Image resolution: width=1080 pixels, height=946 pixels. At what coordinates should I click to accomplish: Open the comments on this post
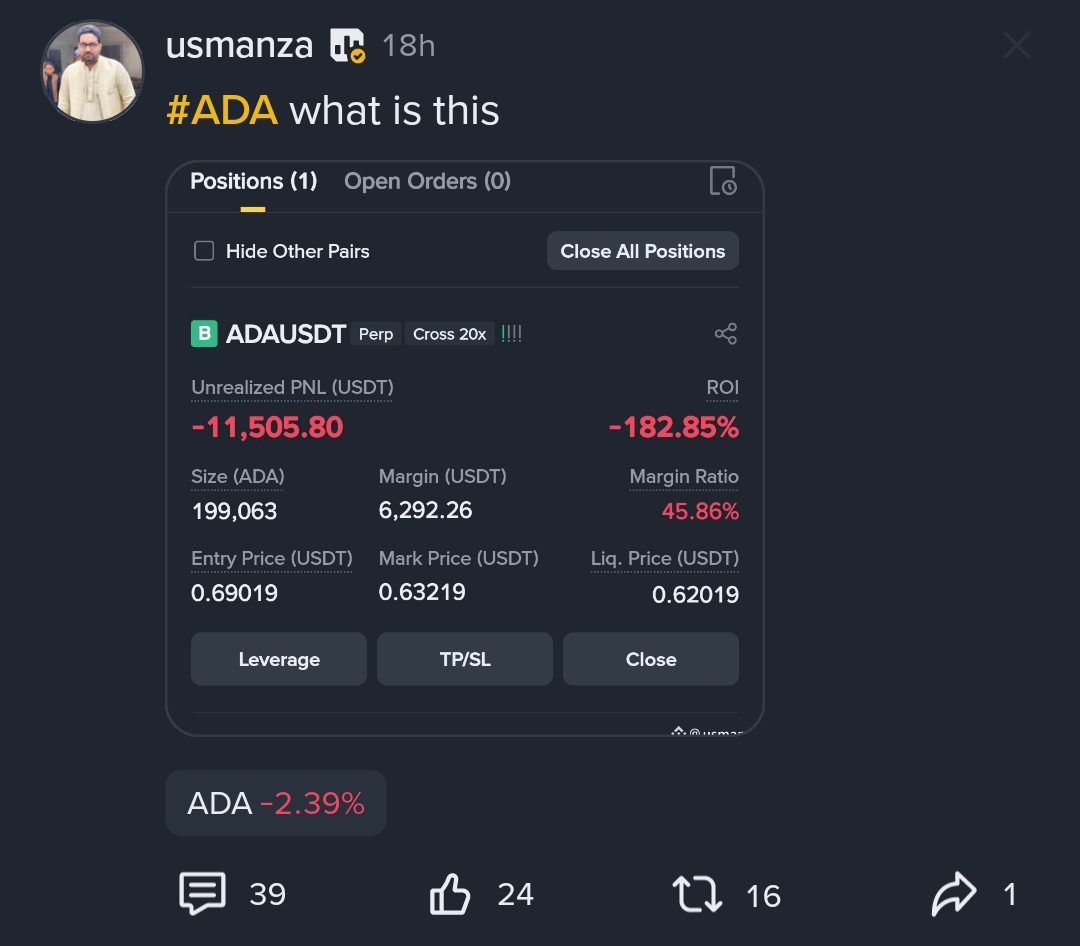(202, 893)
